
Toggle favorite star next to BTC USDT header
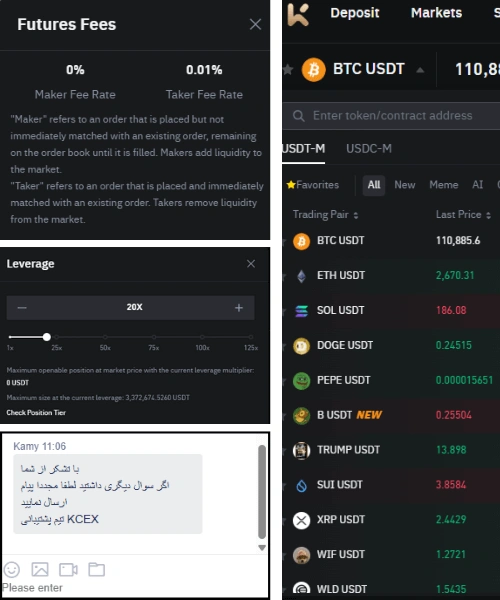[288, 69]
